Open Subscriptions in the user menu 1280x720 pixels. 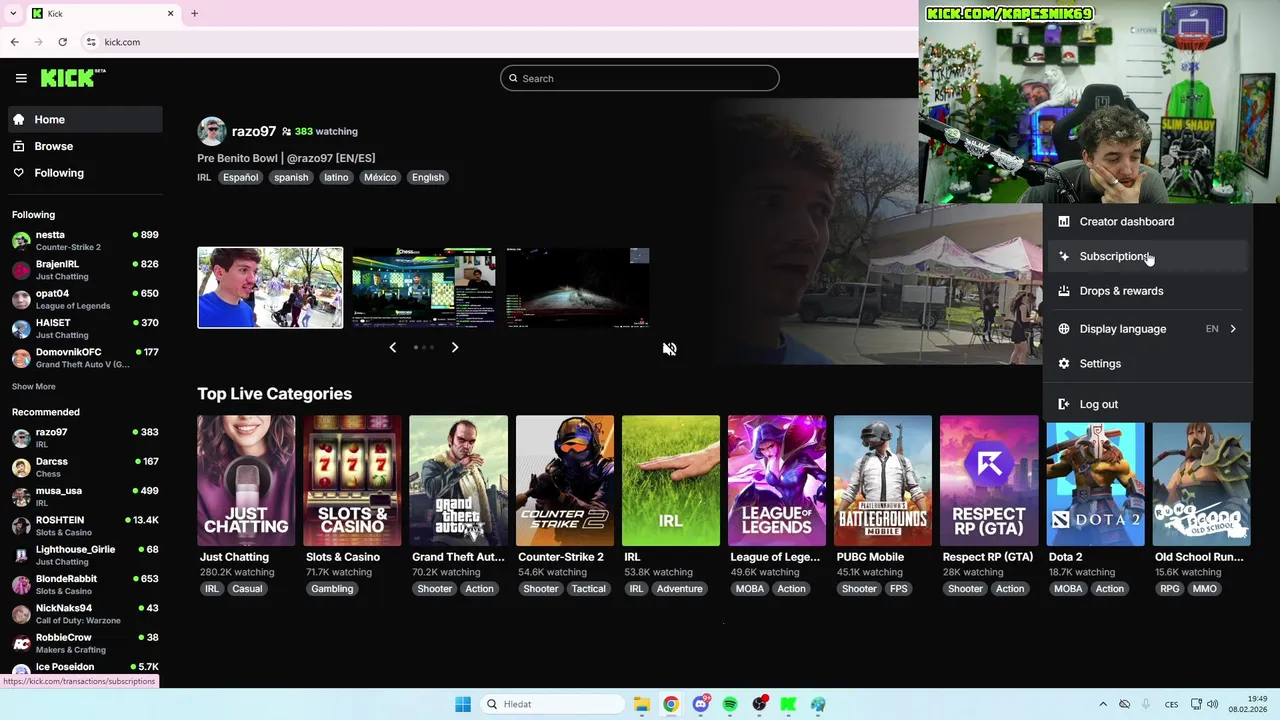[1148, 256]
